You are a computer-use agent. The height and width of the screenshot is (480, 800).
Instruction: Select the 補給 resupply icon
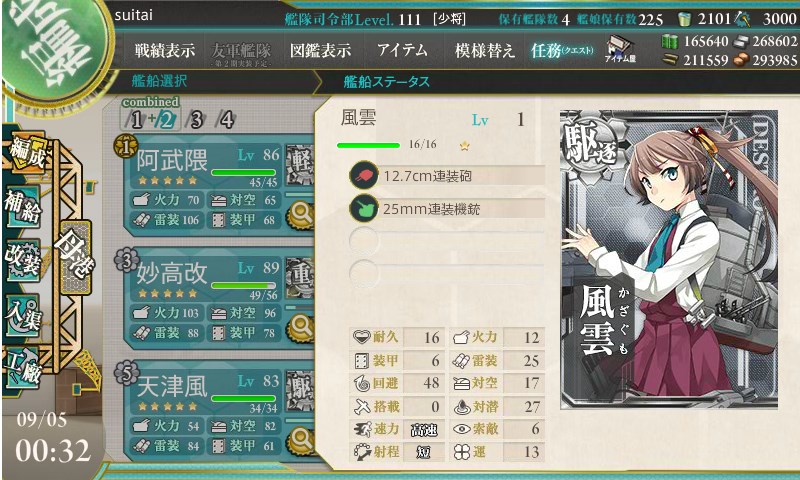[23, 206]
